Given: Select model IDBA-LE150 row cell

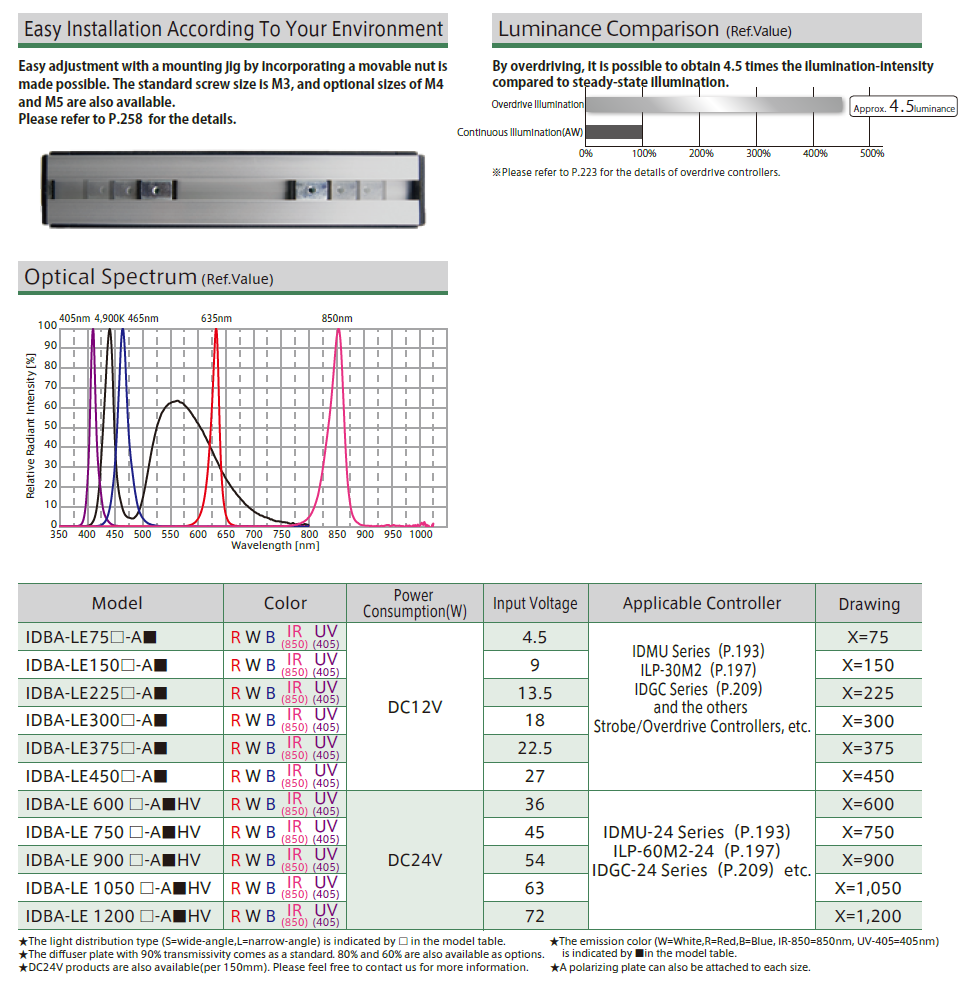Looking at the screenshot, I should click(121, 665).
